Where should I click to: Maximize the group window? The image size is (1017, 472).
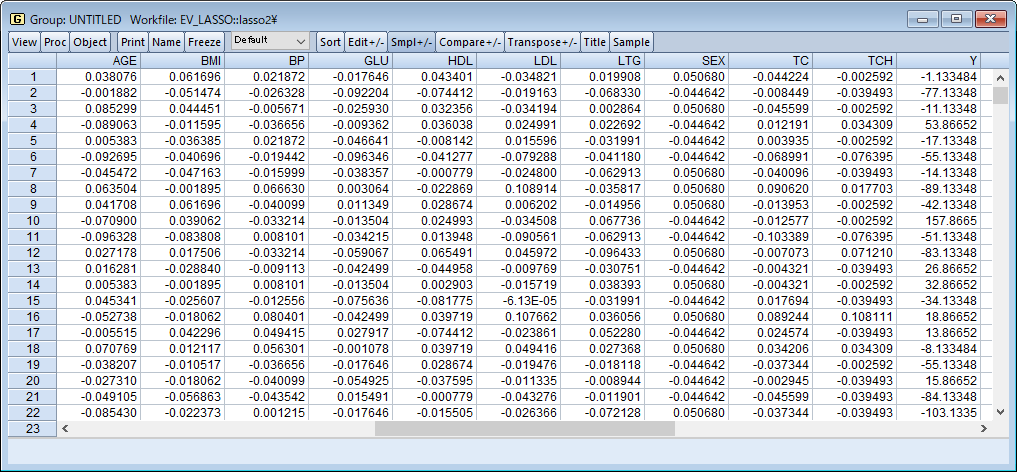pos(956,19)
